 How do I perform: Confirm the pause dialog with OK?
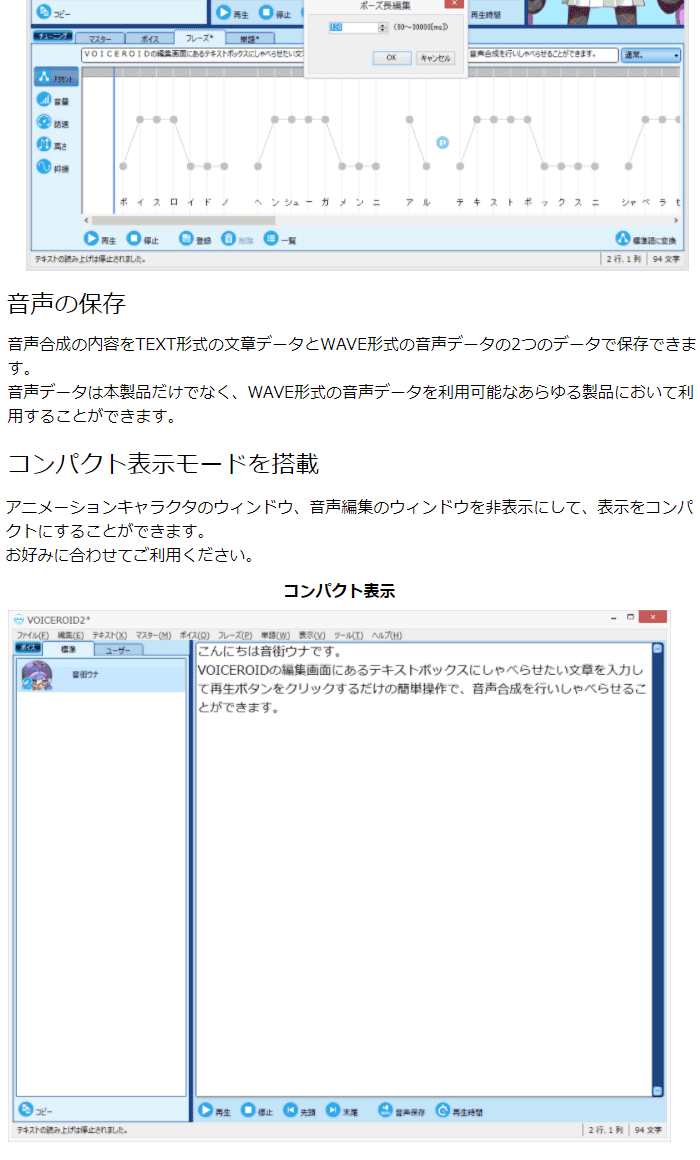click(x=391, y=58)
